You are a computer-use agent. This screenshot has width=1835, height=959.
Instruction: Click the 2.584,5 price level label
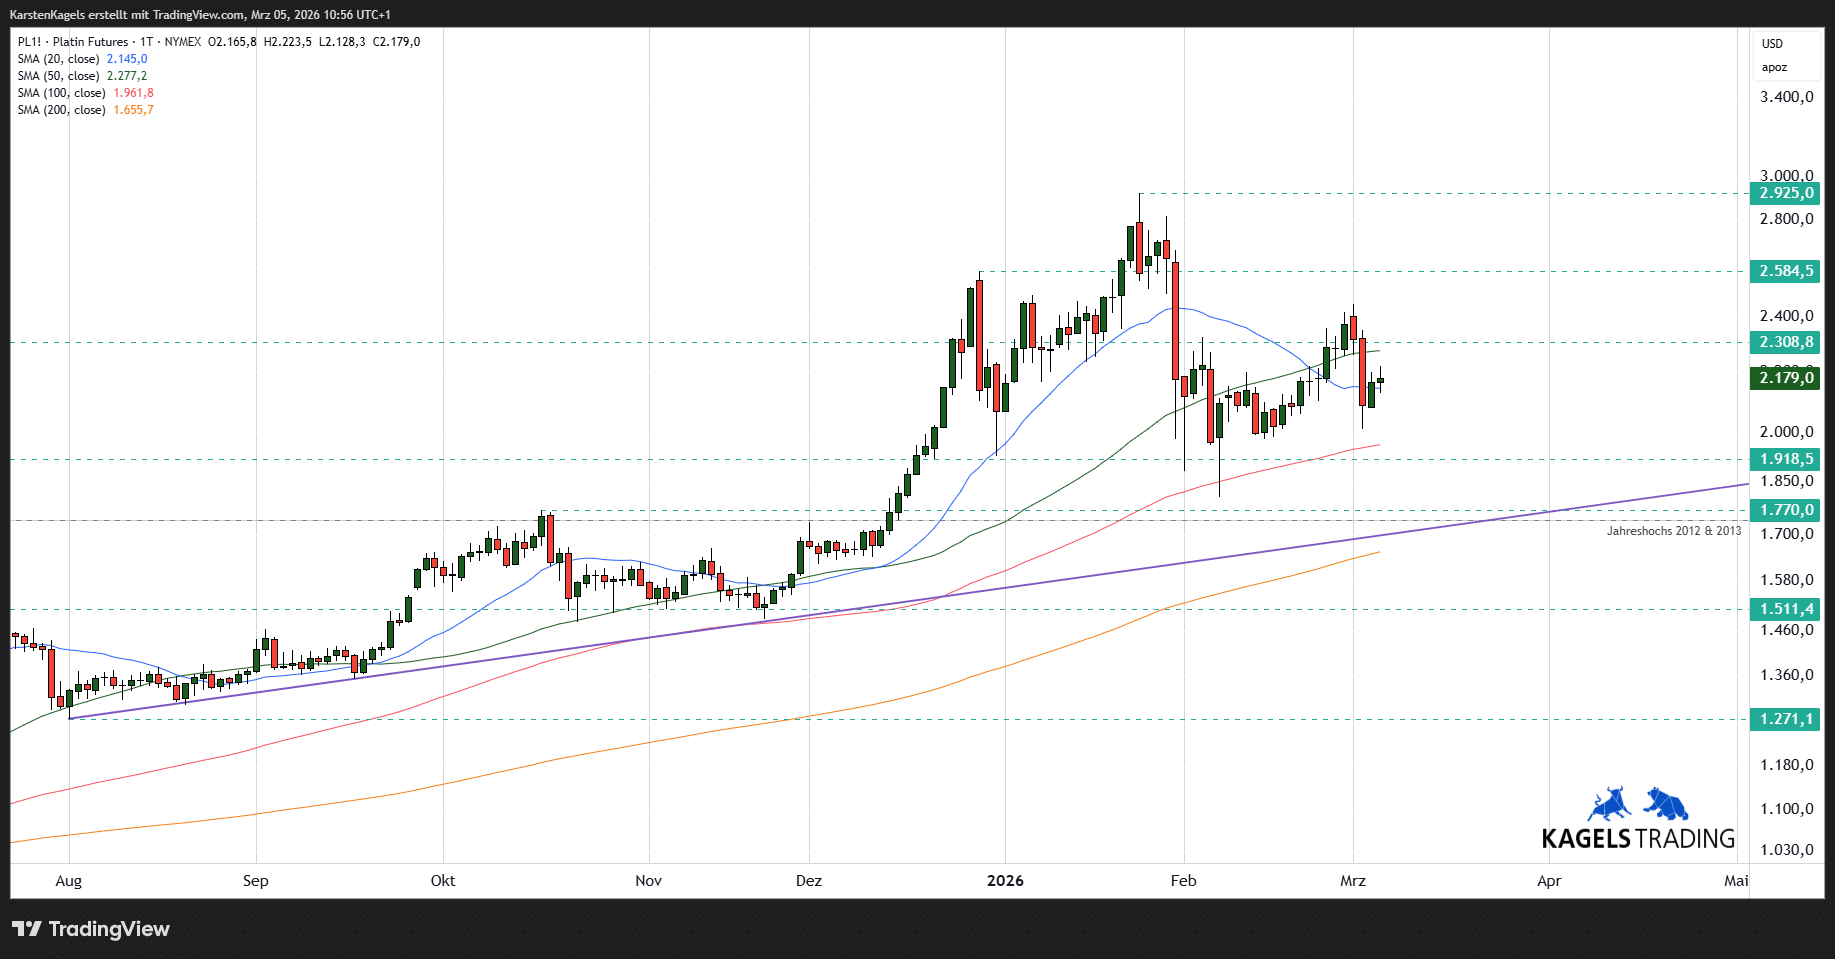point(1785,271)
